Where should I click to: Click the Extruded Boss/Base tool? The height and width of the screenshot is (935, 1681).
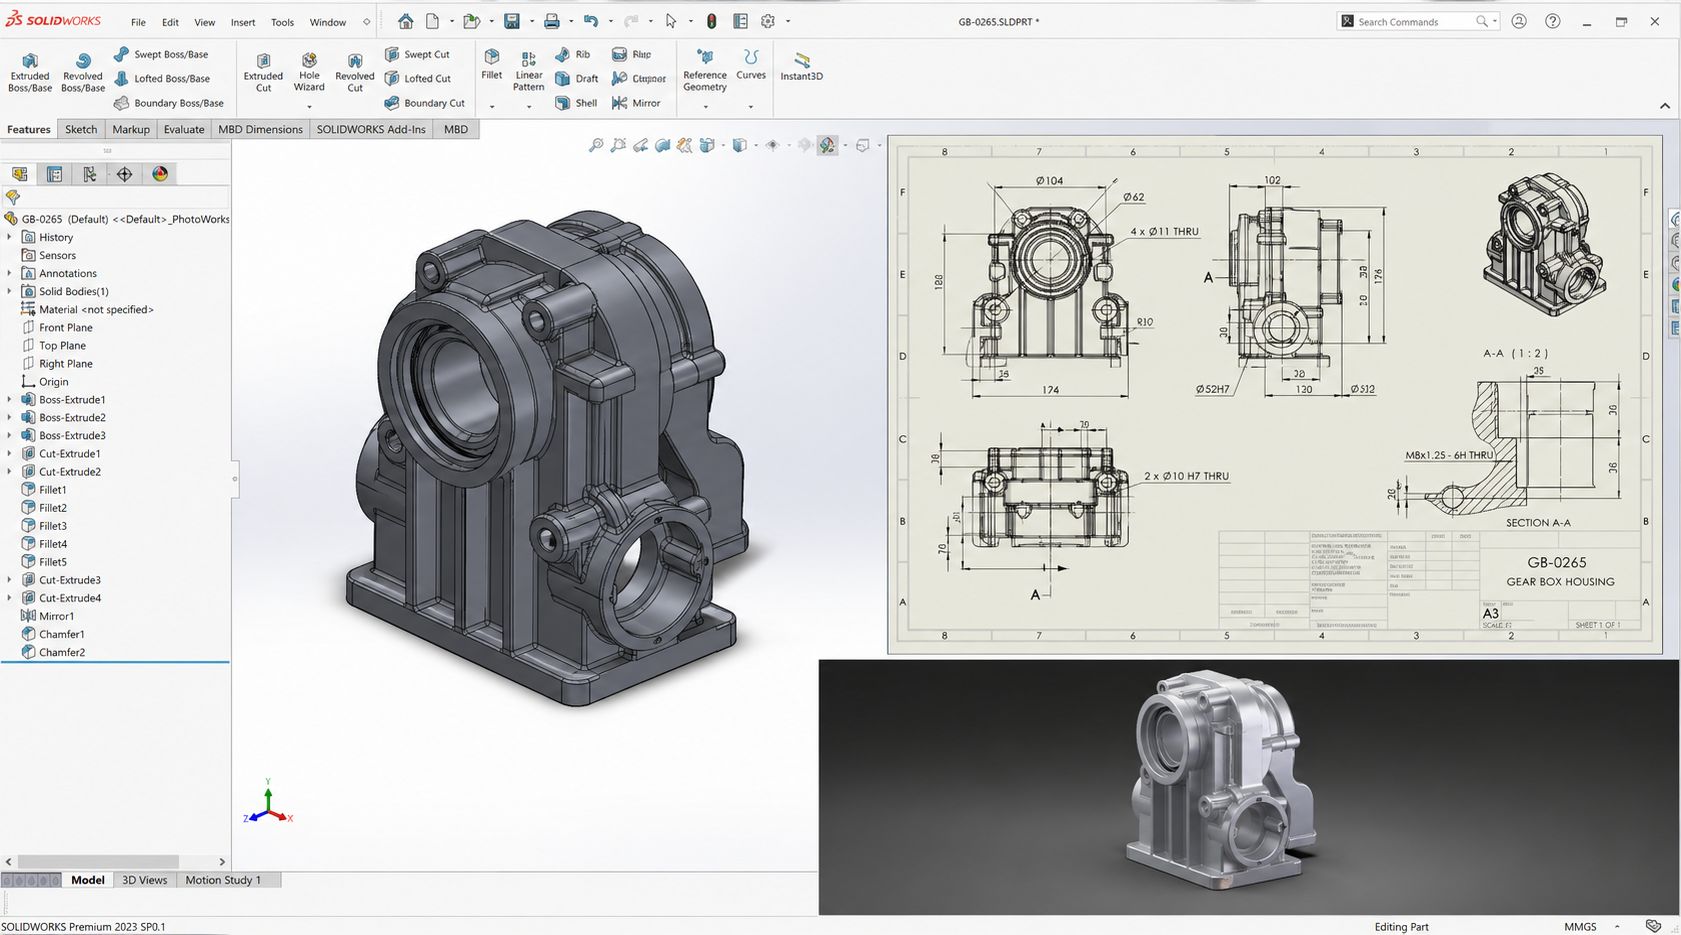coord(30,72)
